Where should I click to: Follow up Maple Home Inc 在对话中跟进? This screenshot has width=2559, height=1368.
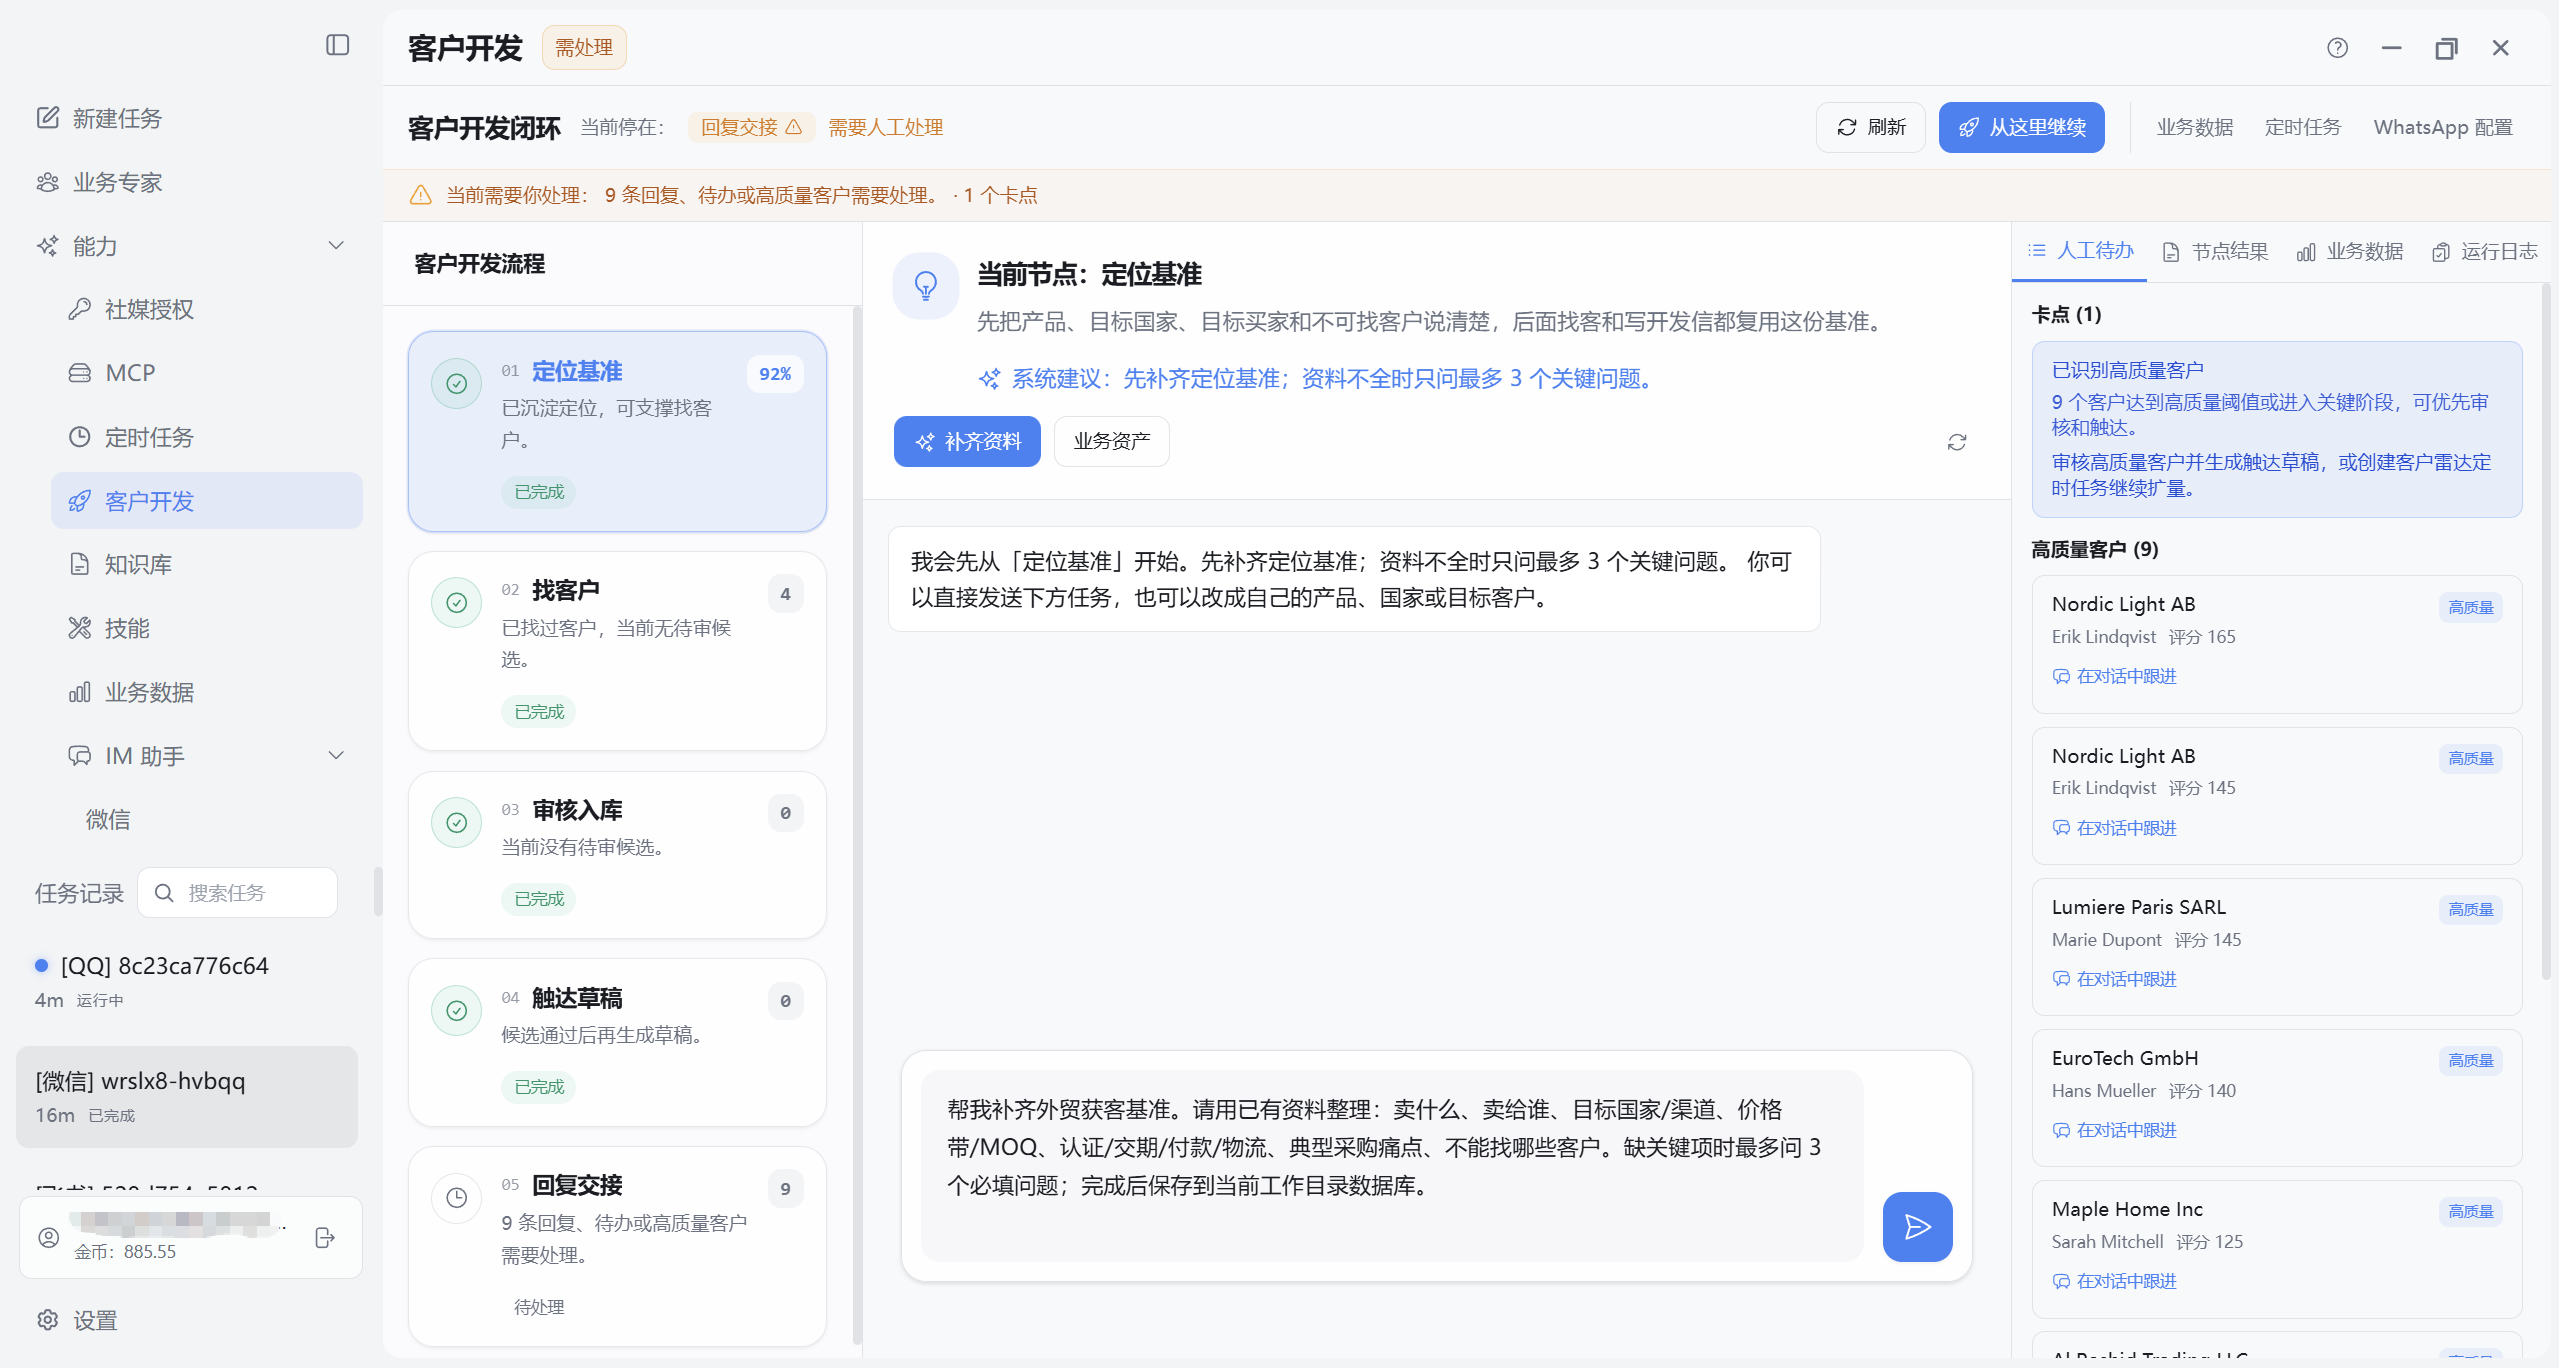click(2115, 1281)
